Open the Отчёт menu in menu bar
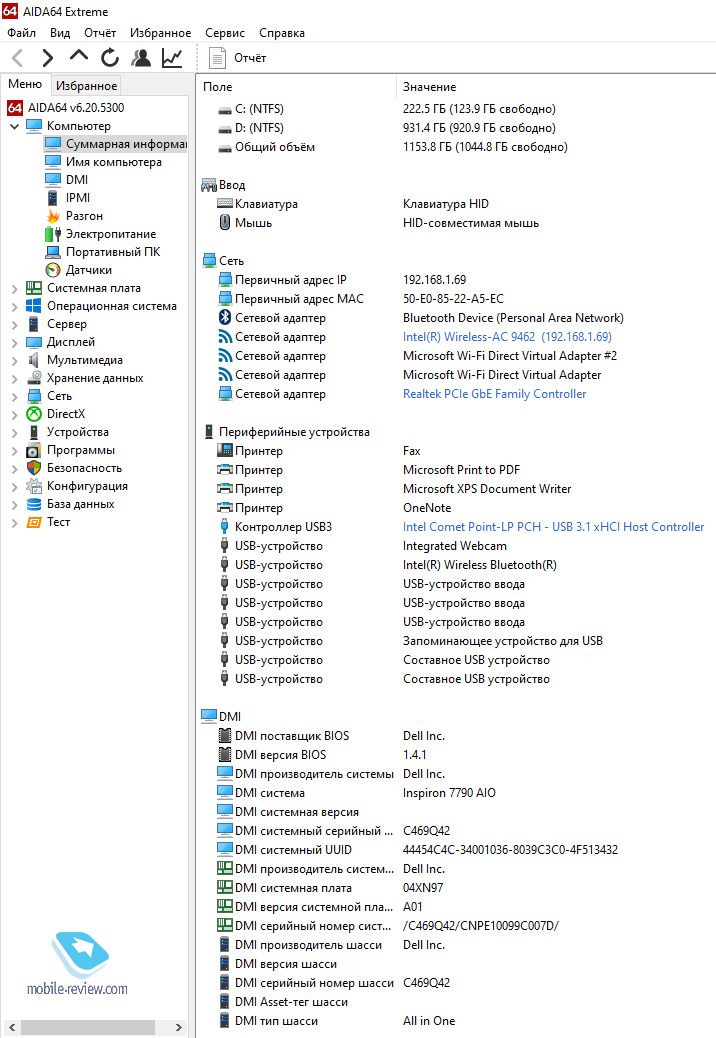Viewport: 716px width, 1038px height. click(x=100, y=32)
